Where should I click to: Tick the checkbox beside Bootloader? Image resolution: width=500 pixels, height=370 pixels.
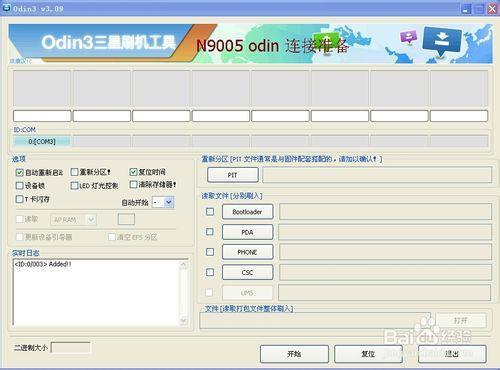tap(210, 212)
